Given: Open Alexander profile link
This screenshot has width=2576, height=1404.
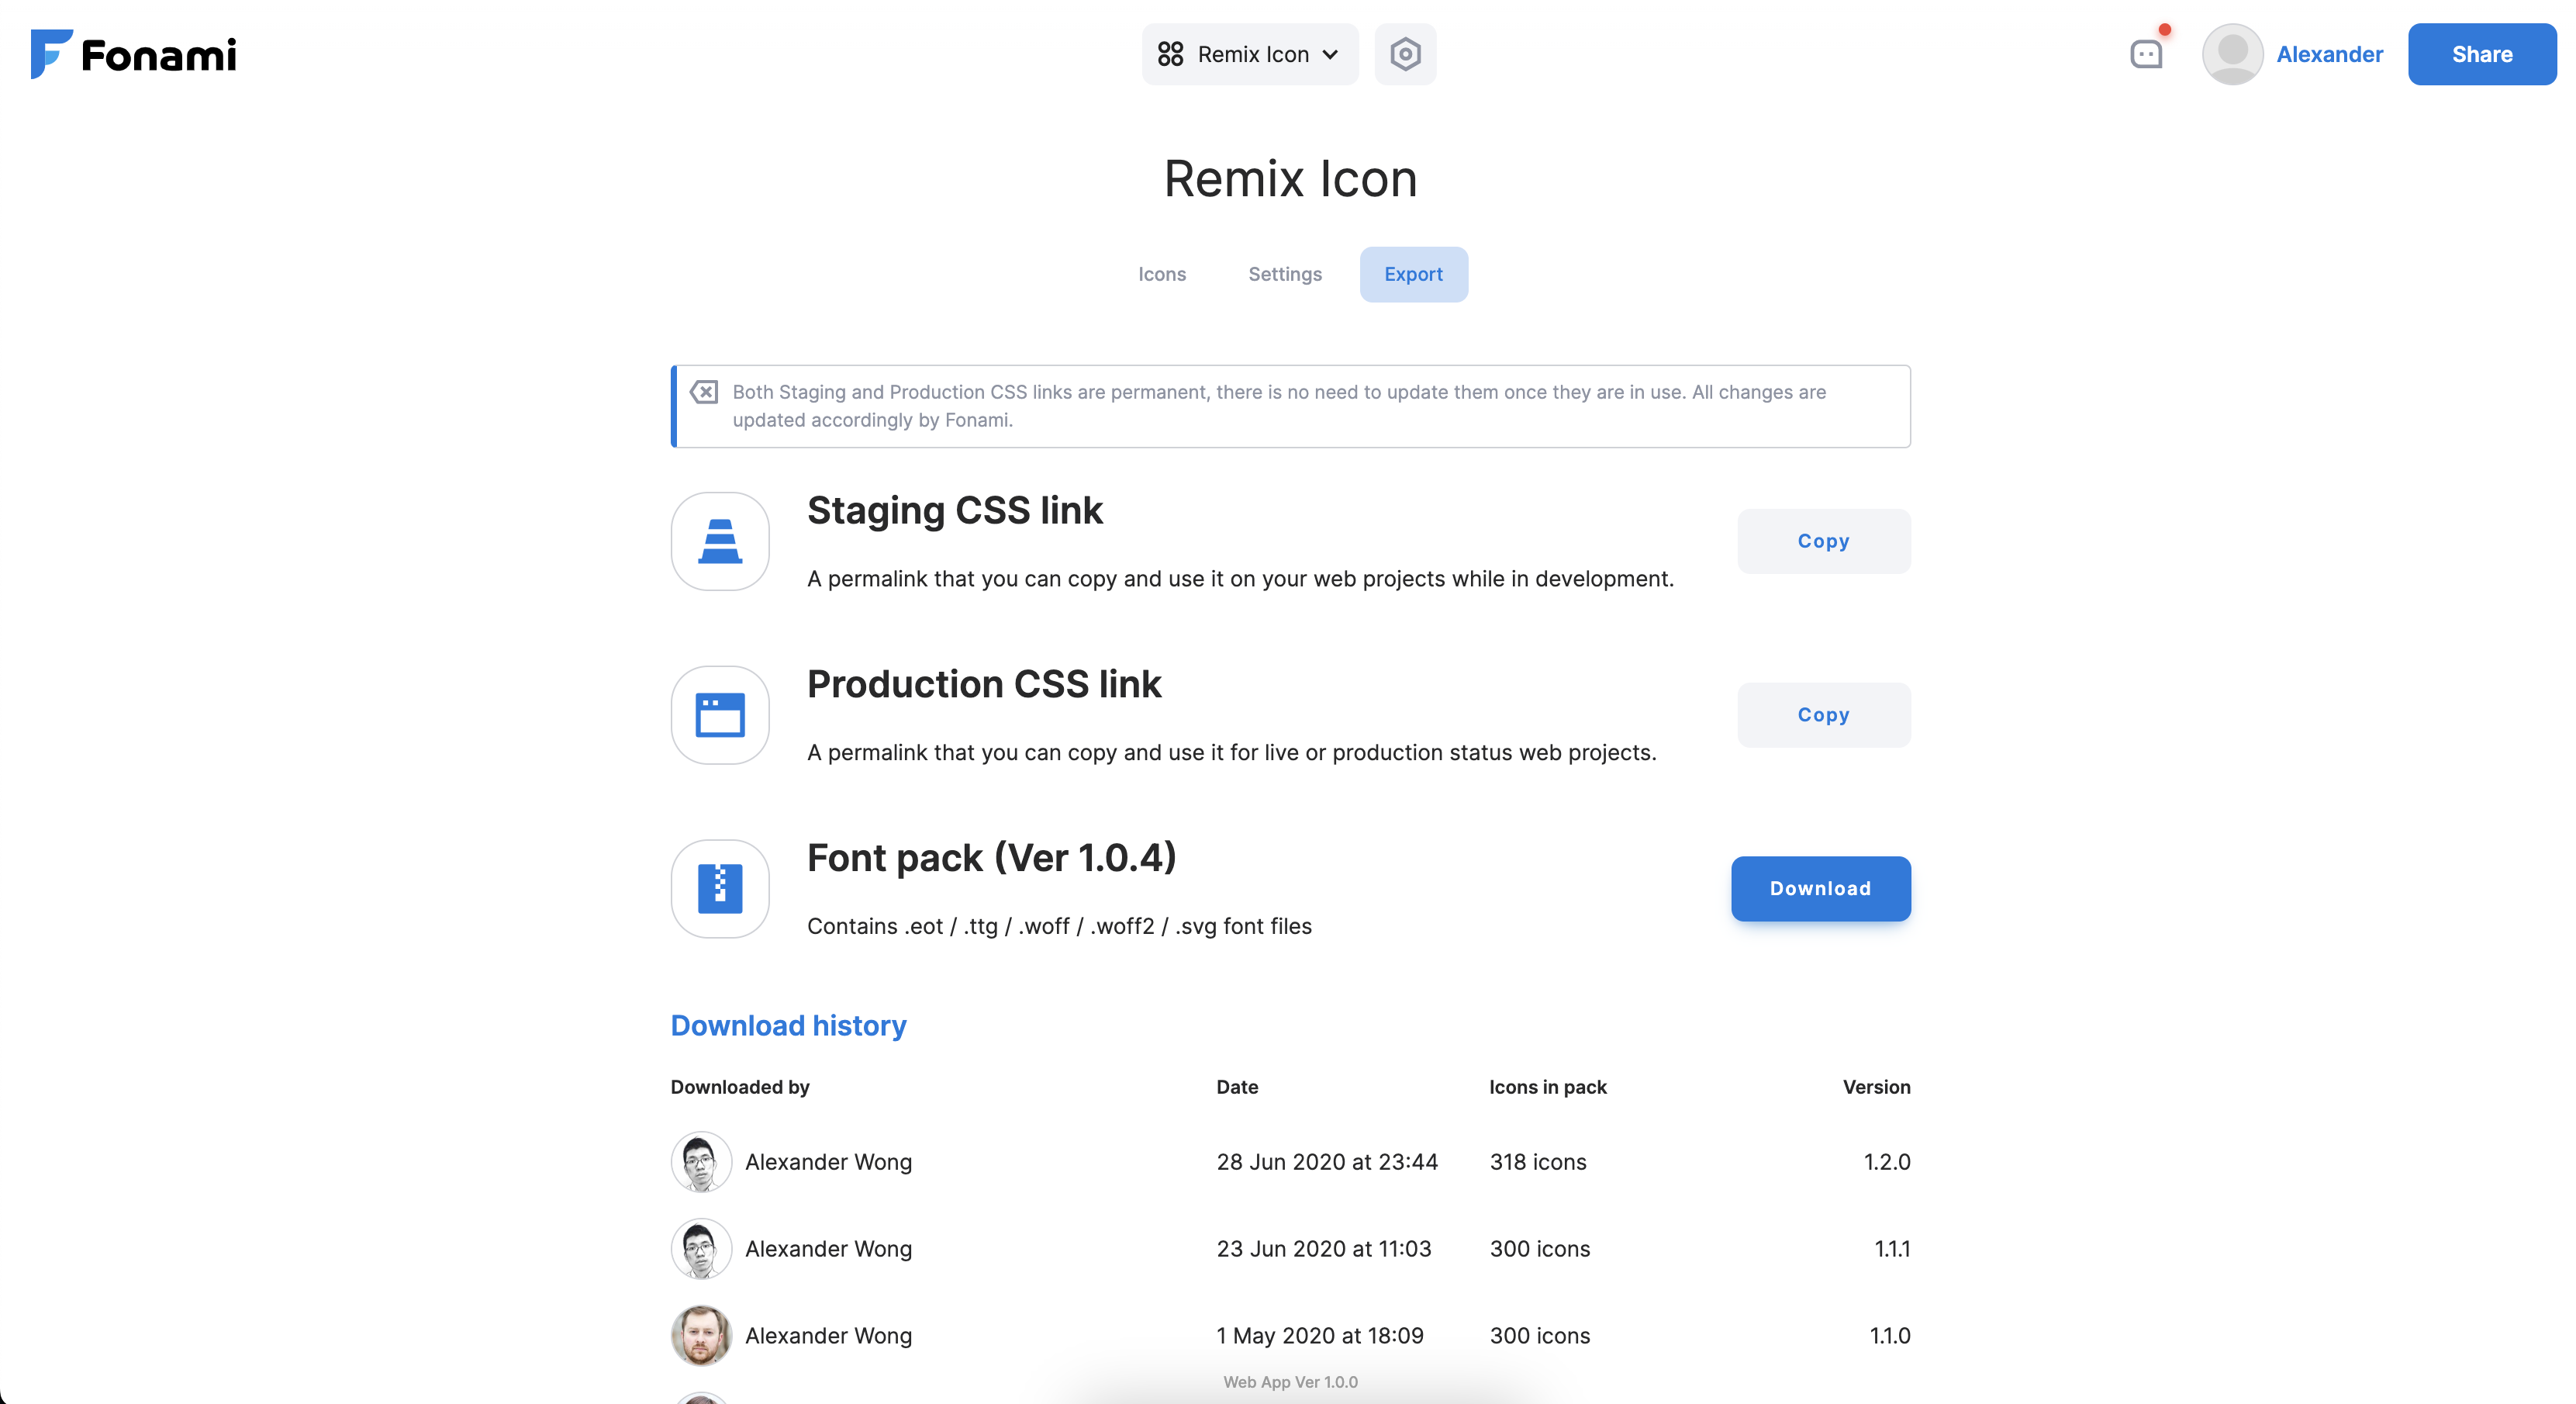Looking at the screenshot, I should pyautogui.click(x=2329, y=54).
